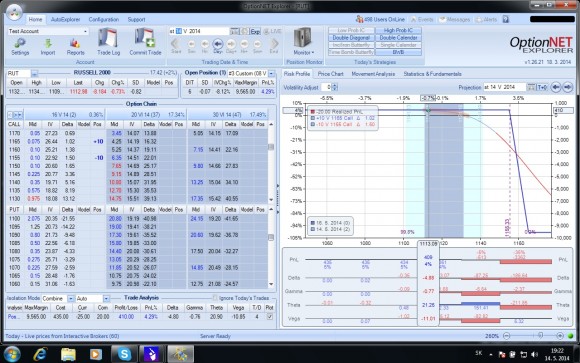
Task: Click the zoom slider in status bar
Action: point(540,336)
